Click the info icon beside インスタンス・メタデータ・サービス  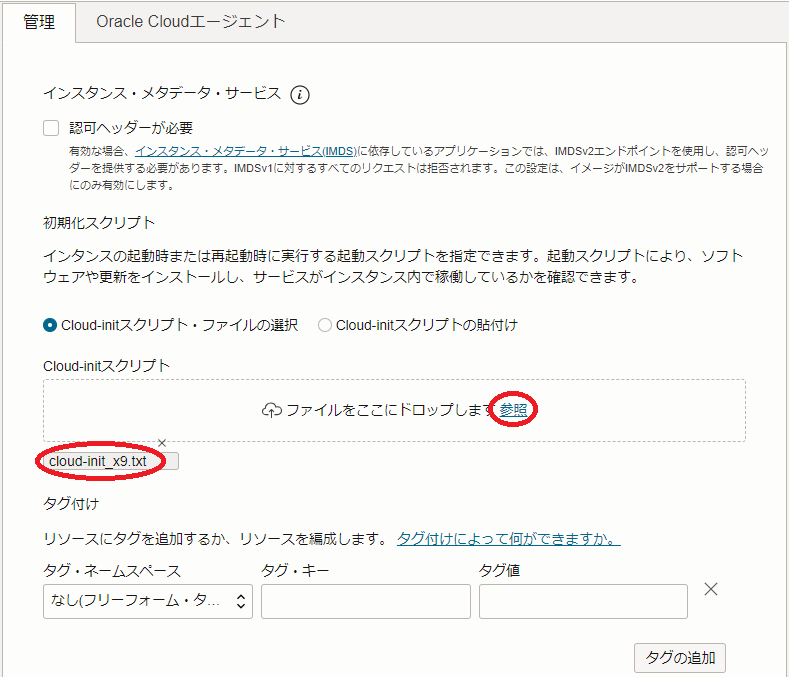click(300, 95)
